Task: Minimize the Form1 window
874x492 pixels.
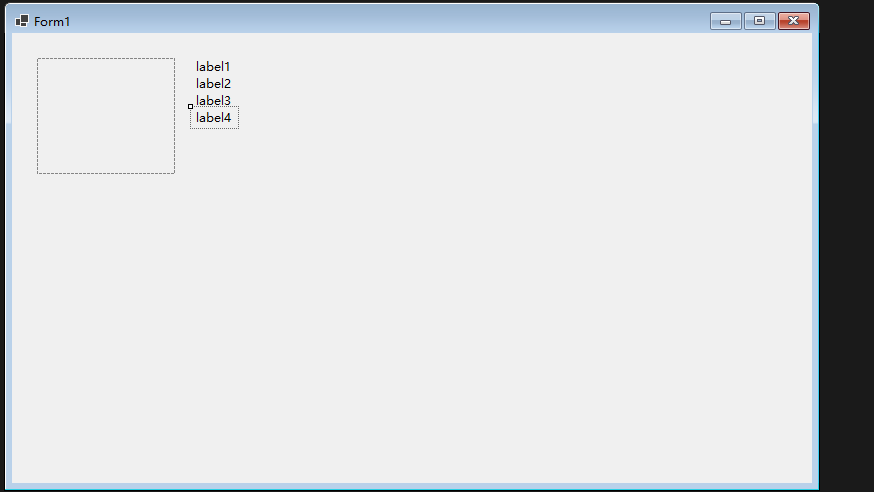Action: pos(725,21)
